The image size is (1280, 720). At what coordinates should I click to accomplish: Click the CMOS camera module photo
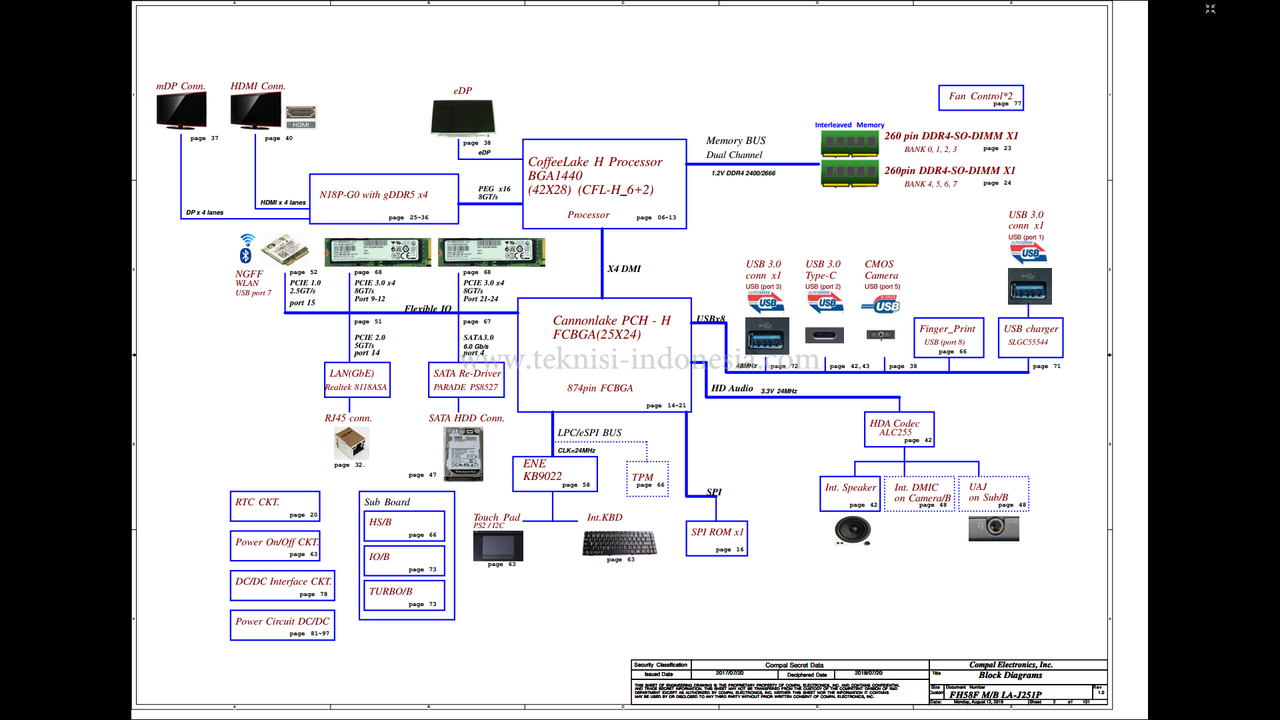tap(881, 335)
